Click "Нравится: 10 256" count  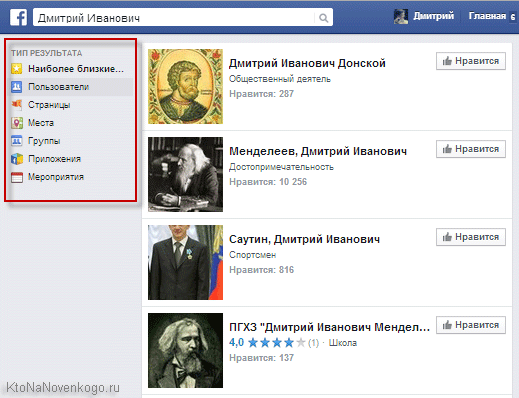268,182
